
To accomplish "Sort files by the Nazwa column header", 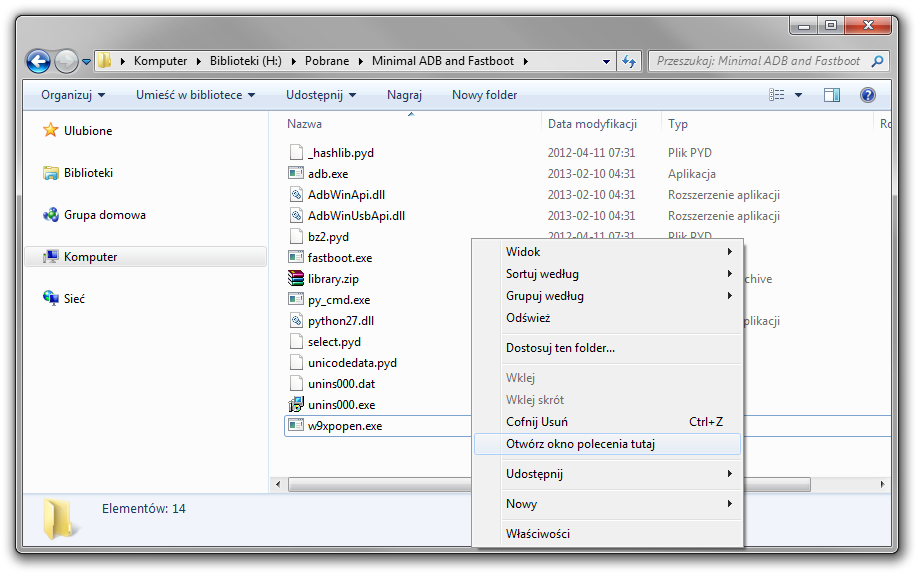I will [305, 124].
